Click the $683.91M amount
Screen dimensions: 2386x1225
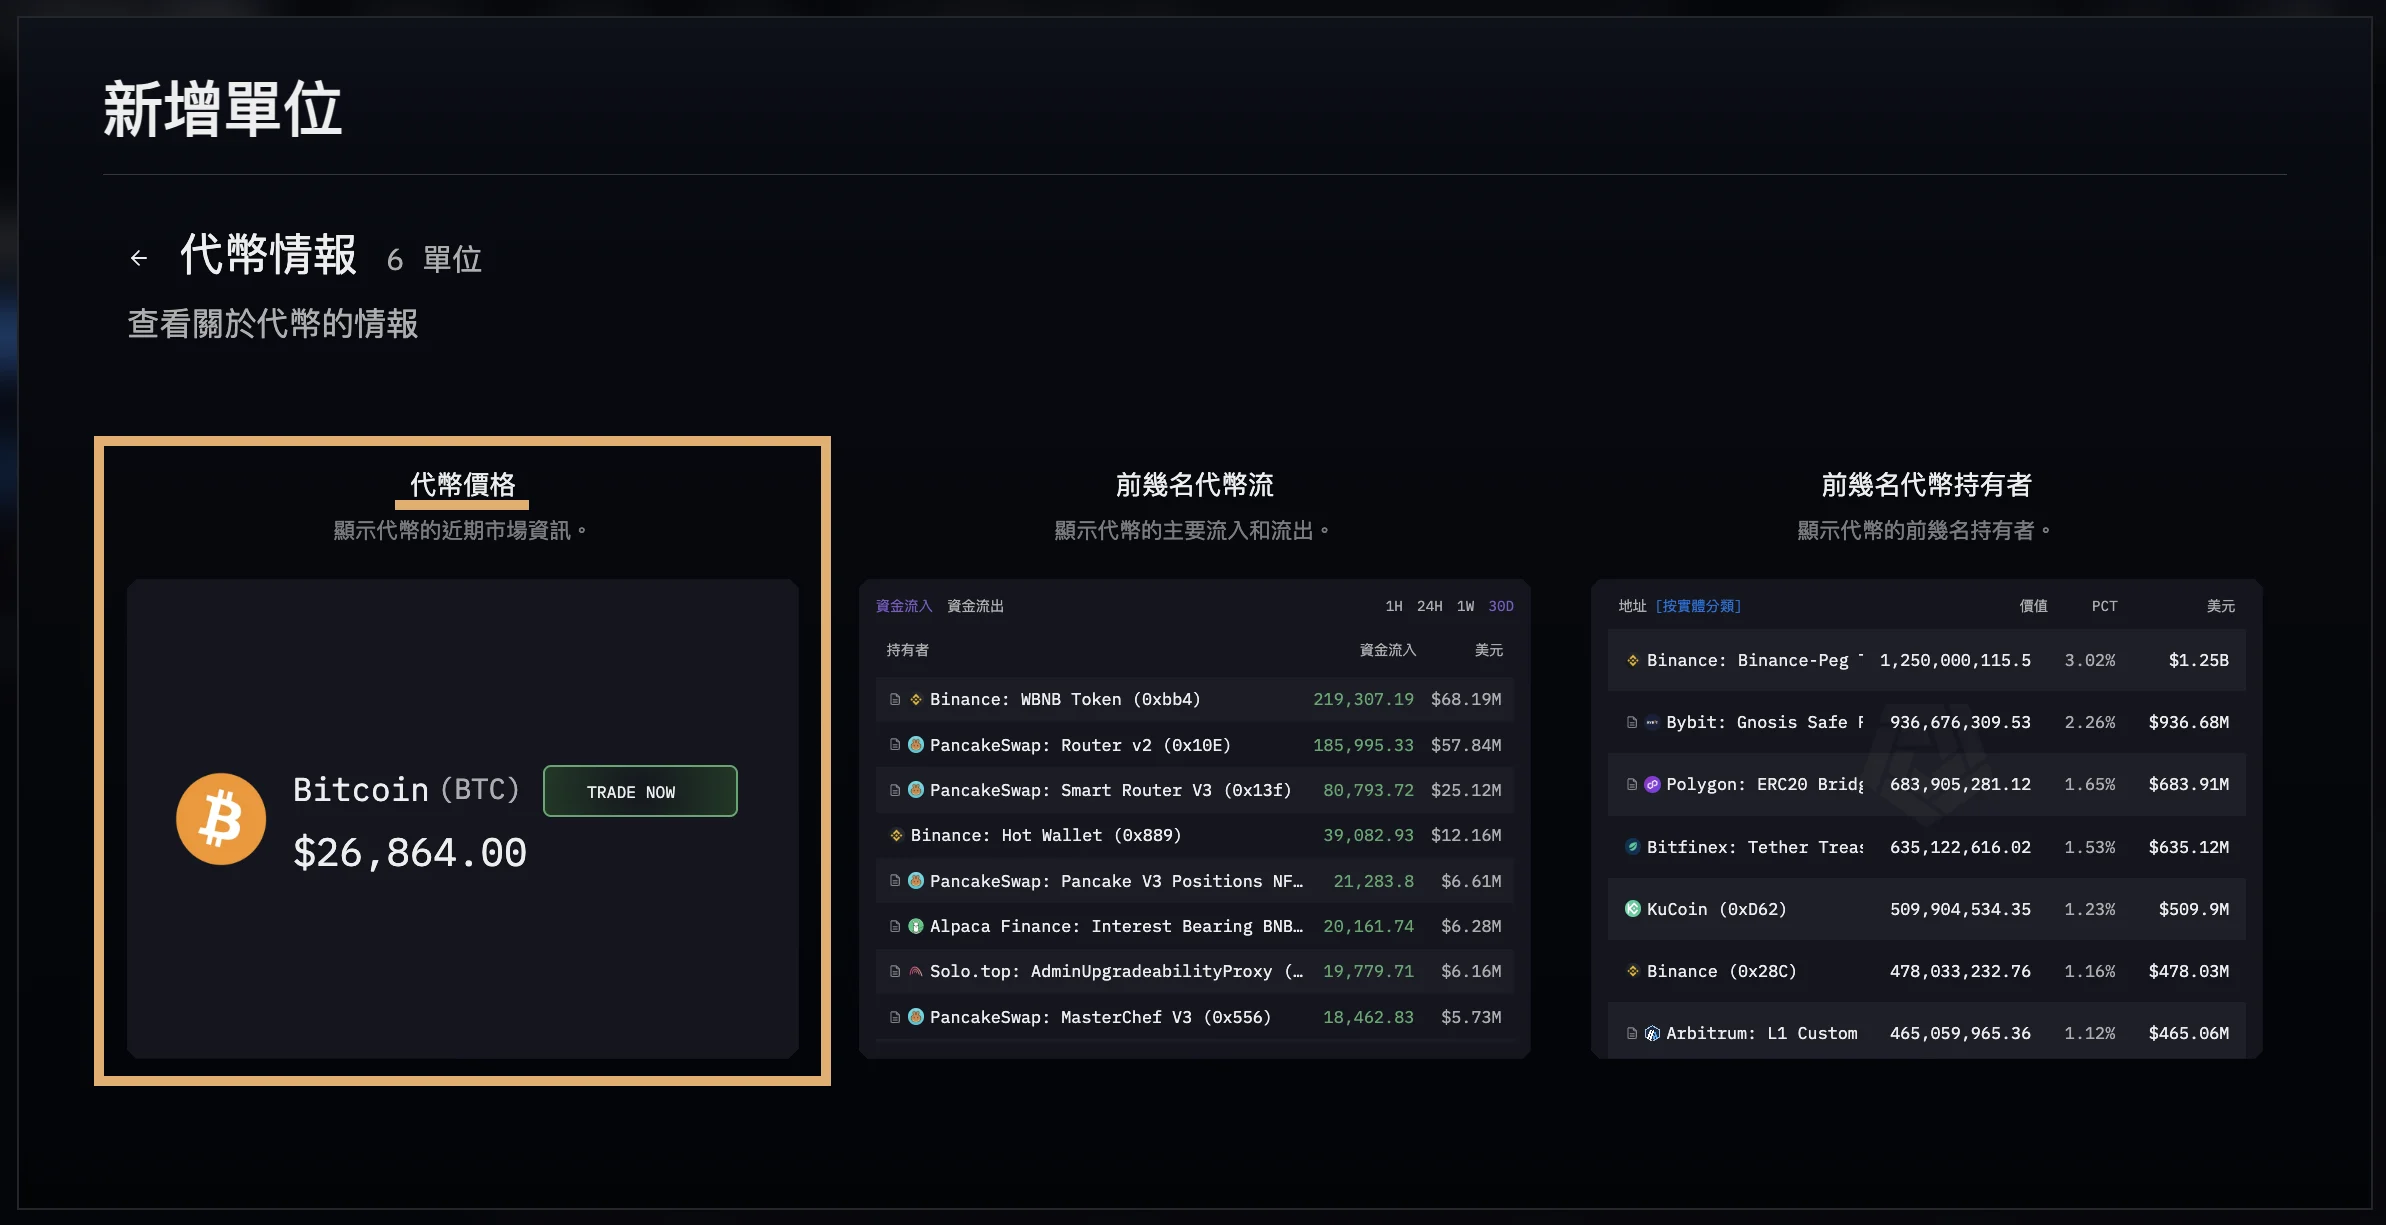(2189, 784)
